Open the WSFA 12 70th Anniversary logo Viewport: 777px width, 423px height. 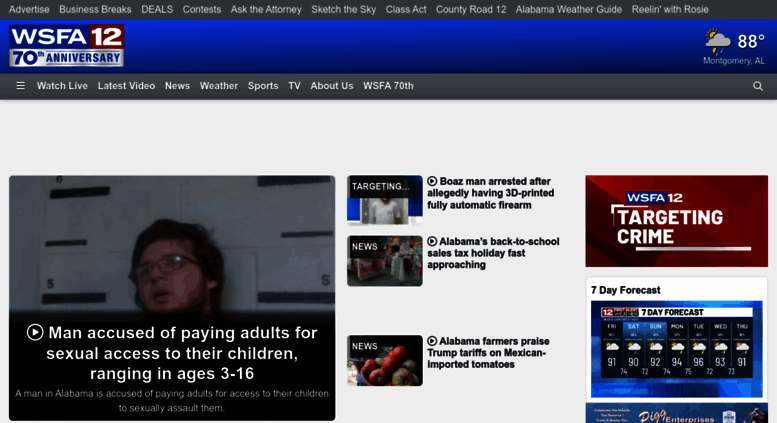click(66, 46)
